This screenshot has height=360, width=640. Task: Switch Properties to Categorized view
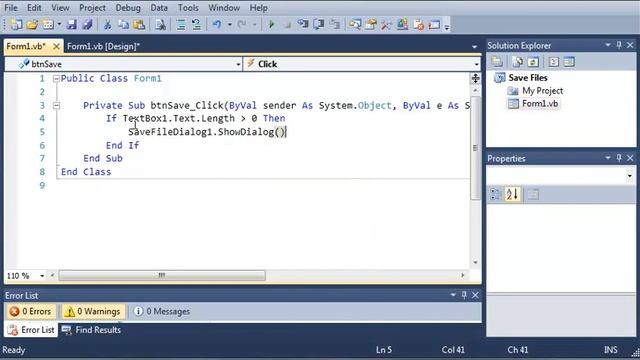click(x=496, y=194)
